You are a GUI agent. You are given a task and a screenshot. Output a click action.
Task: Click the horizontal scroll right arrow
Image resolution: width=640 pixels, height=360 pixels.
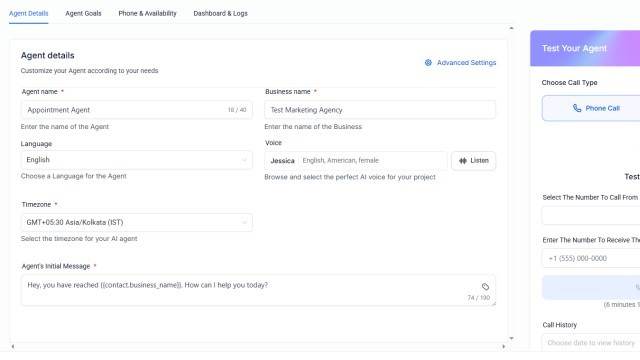pyautogui.click(x=503, y=347)
